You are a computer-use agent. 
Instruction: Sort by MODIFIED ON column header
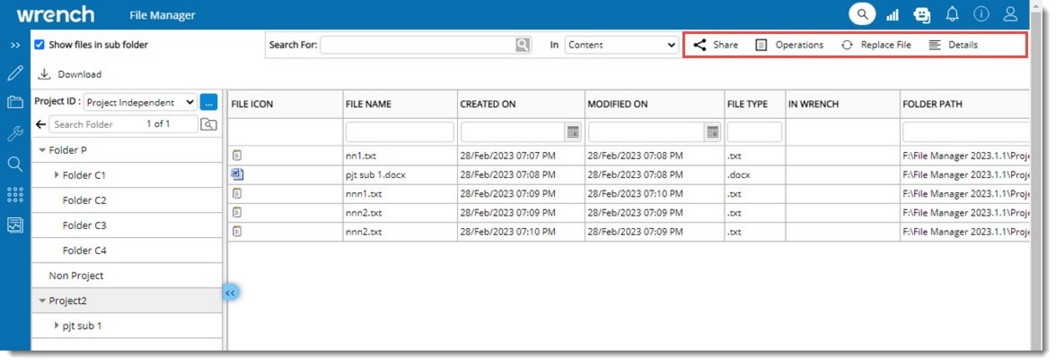pos(618,104)
